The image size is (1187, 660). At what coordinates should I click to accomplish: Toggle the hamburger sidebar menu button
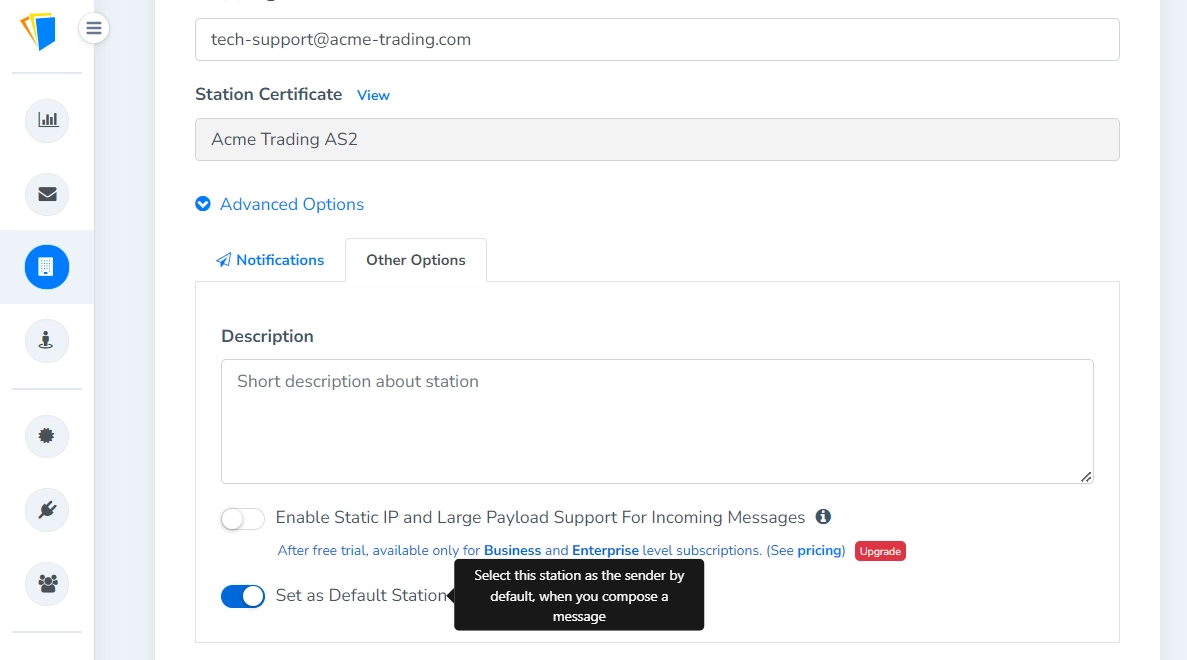tap(94, 28)
